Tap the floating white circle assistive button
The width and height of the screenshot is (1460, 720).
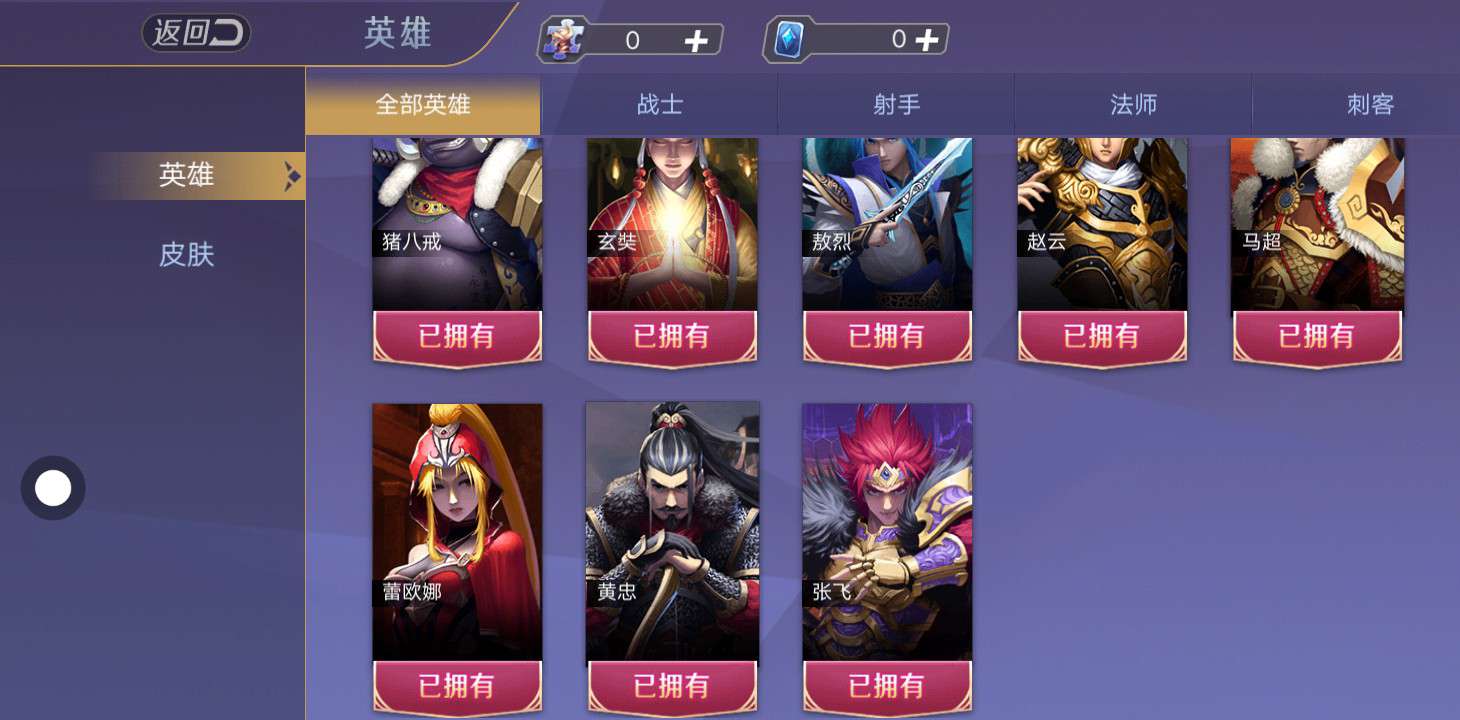[53, 488]
